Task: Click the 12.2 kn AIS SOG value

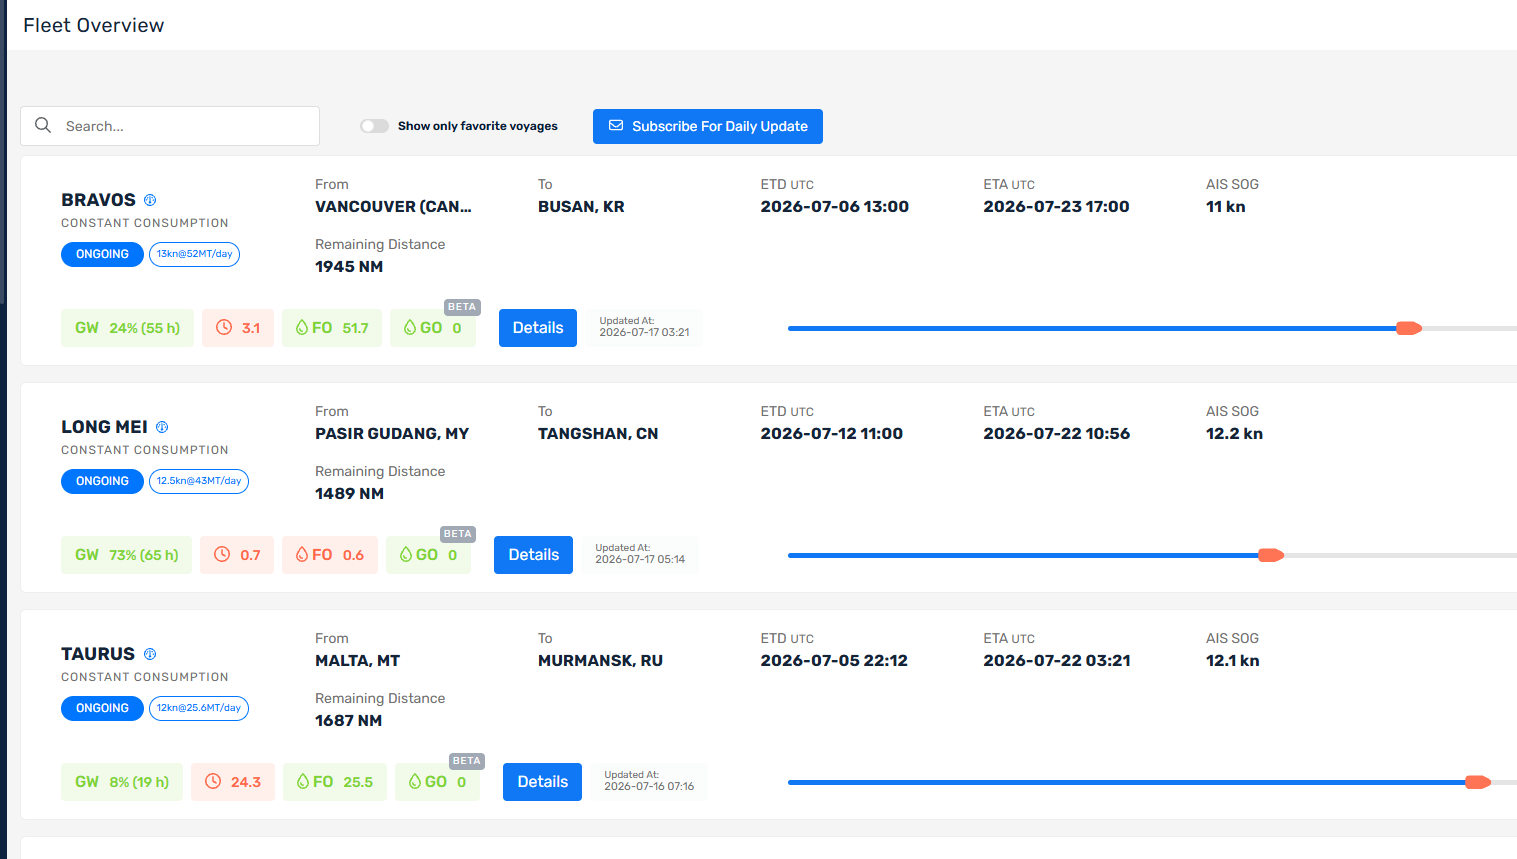Action: pos(1234,434)
